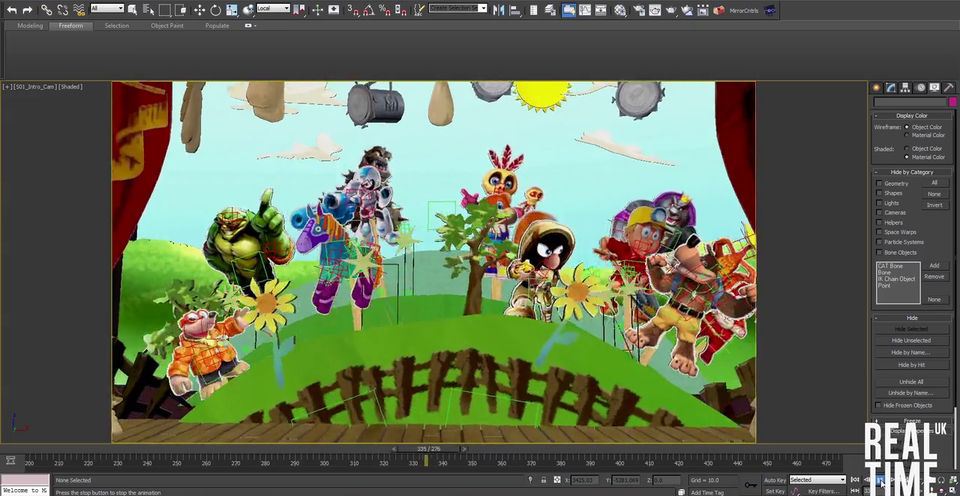Open the Utilities hammer panel icon
This screenshot has height=496, width=960.
tap(949, 88)
